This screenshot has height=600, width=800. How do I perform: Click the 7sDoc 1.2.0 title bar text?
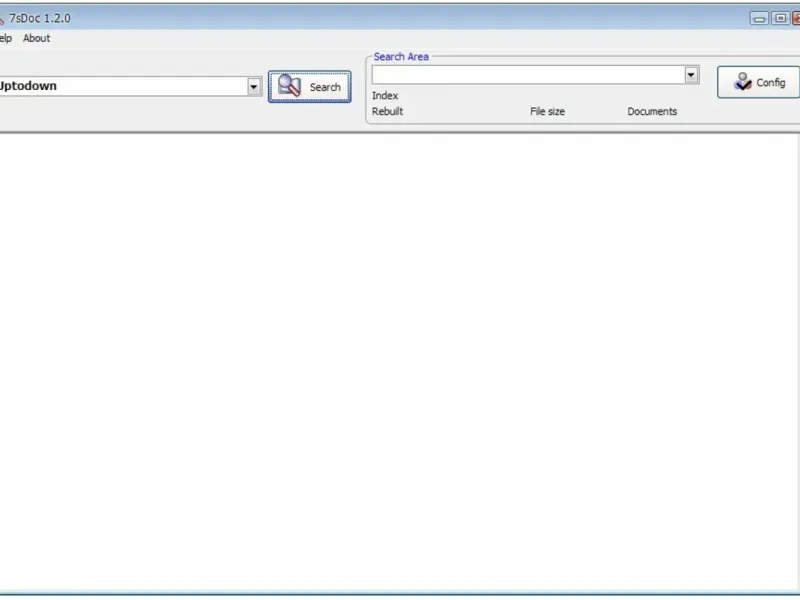coord(40,18)
